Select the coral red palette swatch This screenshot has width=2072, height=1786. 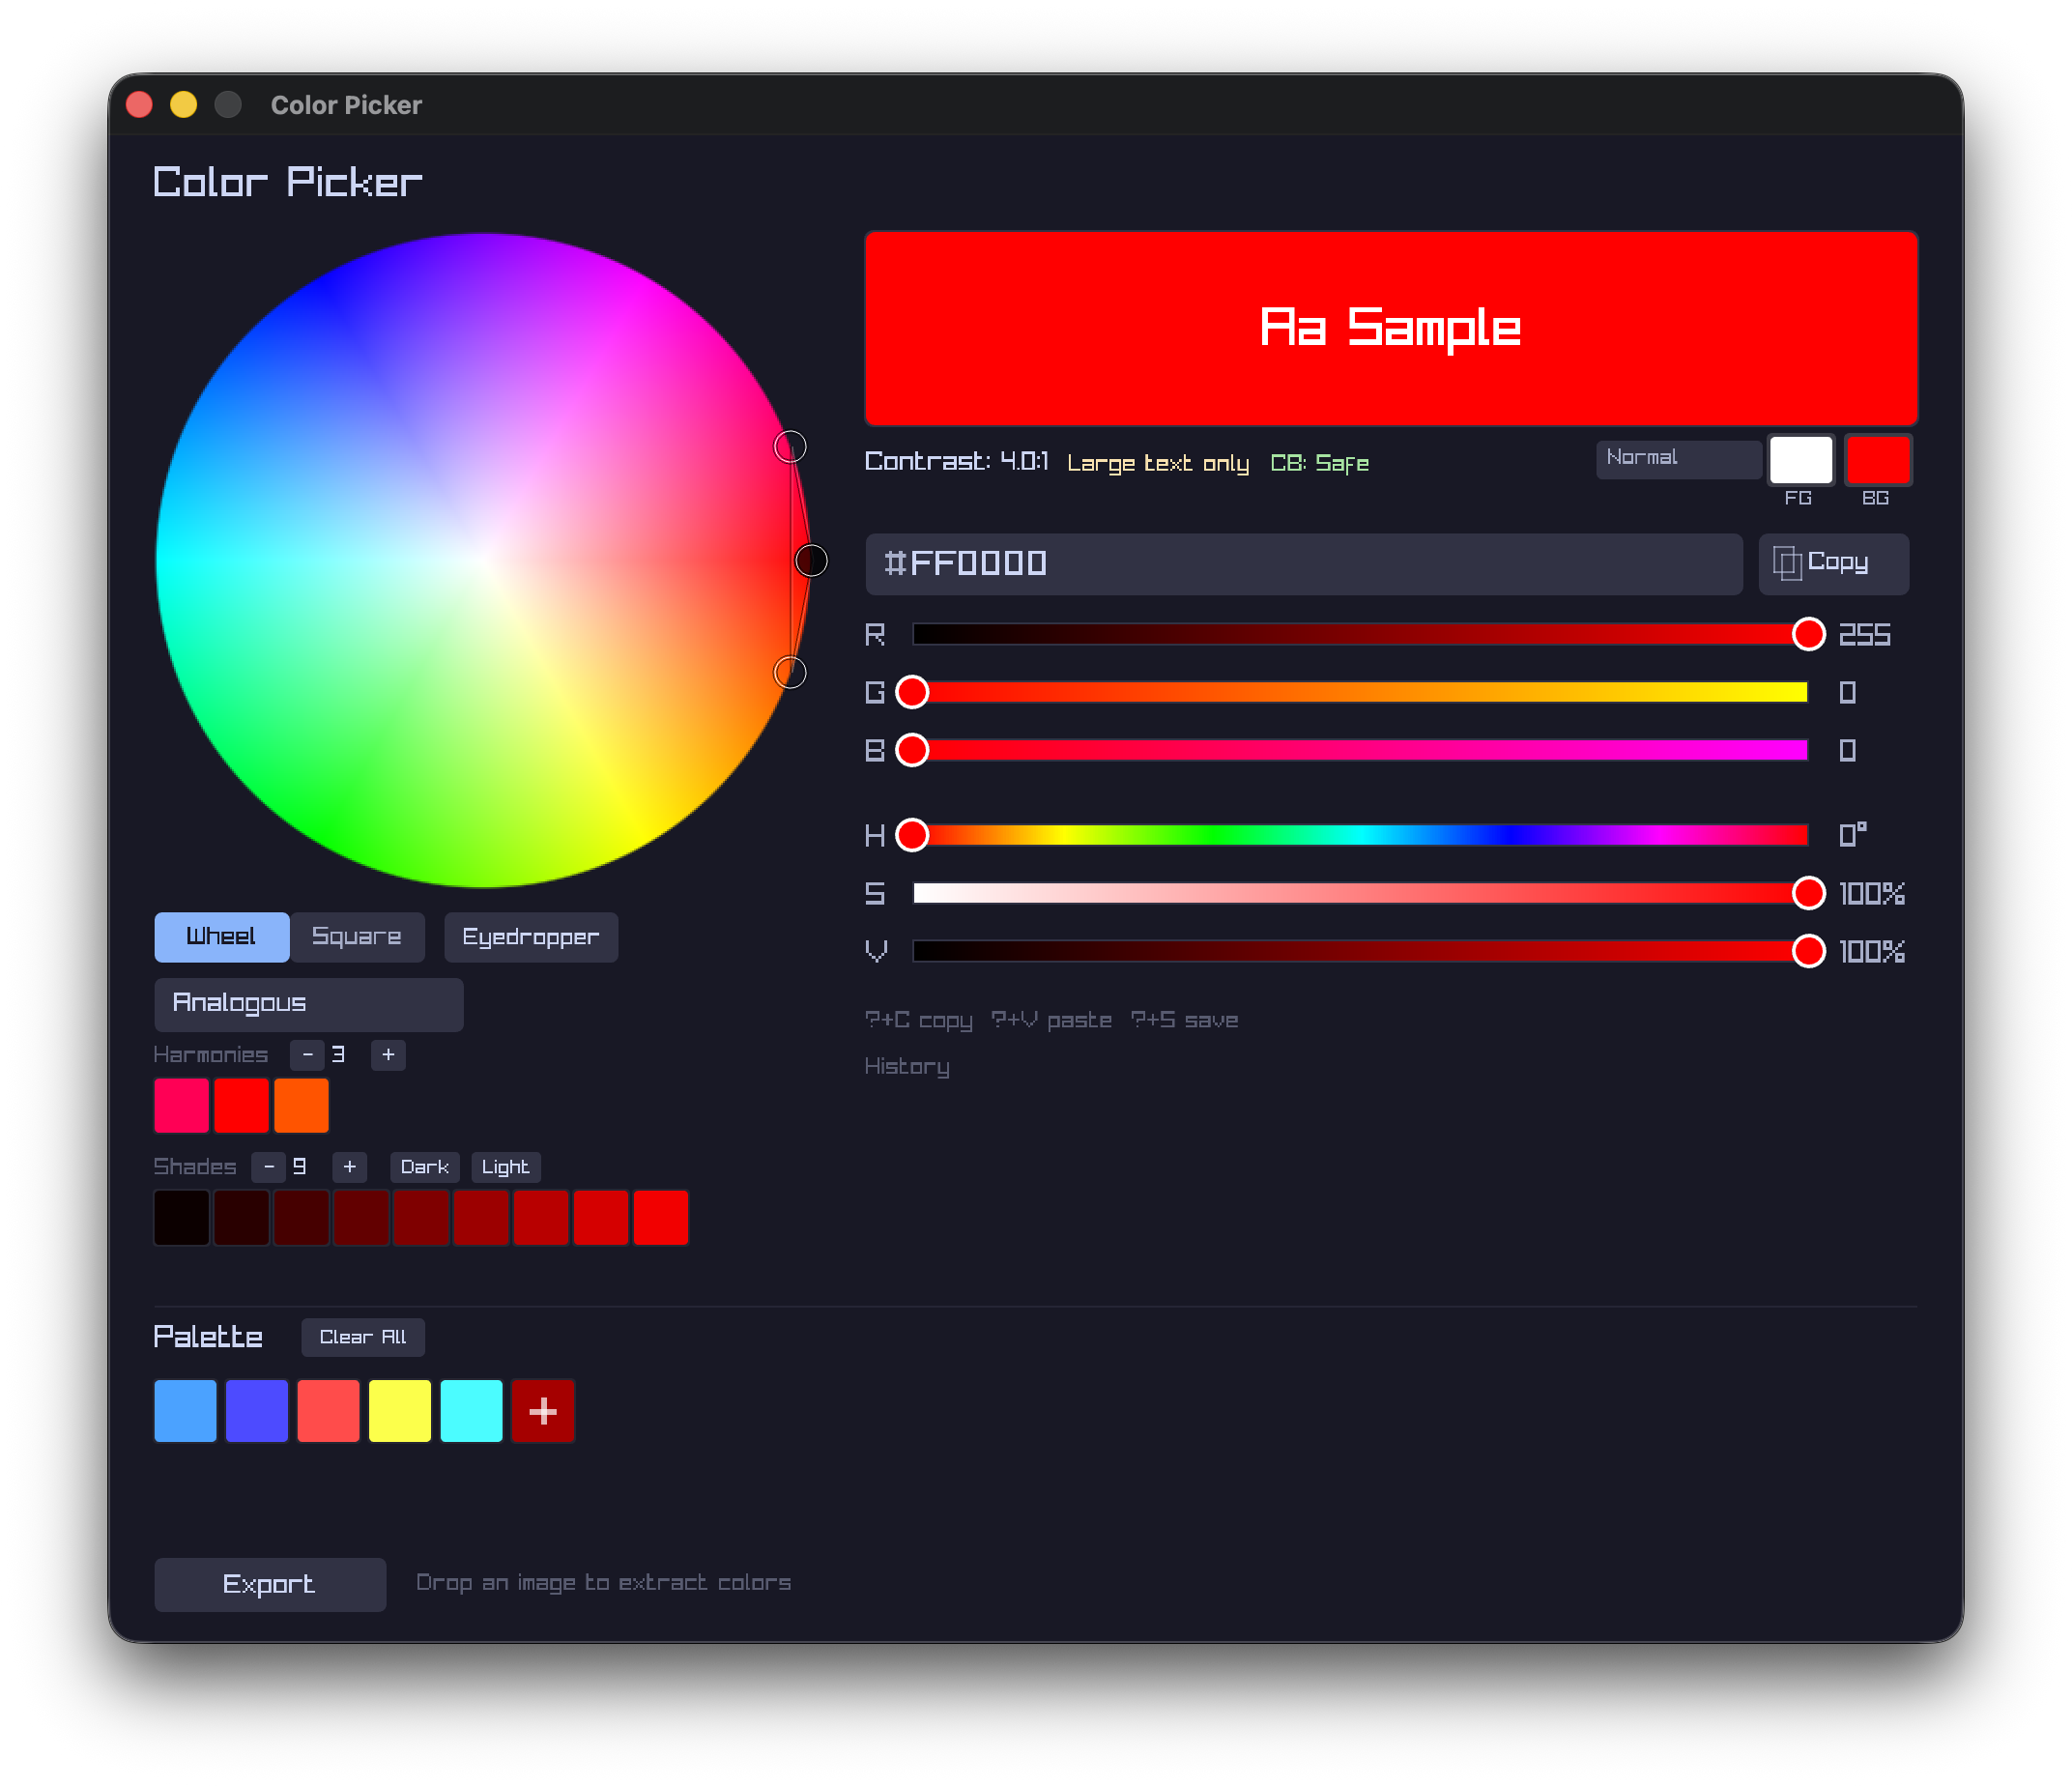[x=329, y=1411]
